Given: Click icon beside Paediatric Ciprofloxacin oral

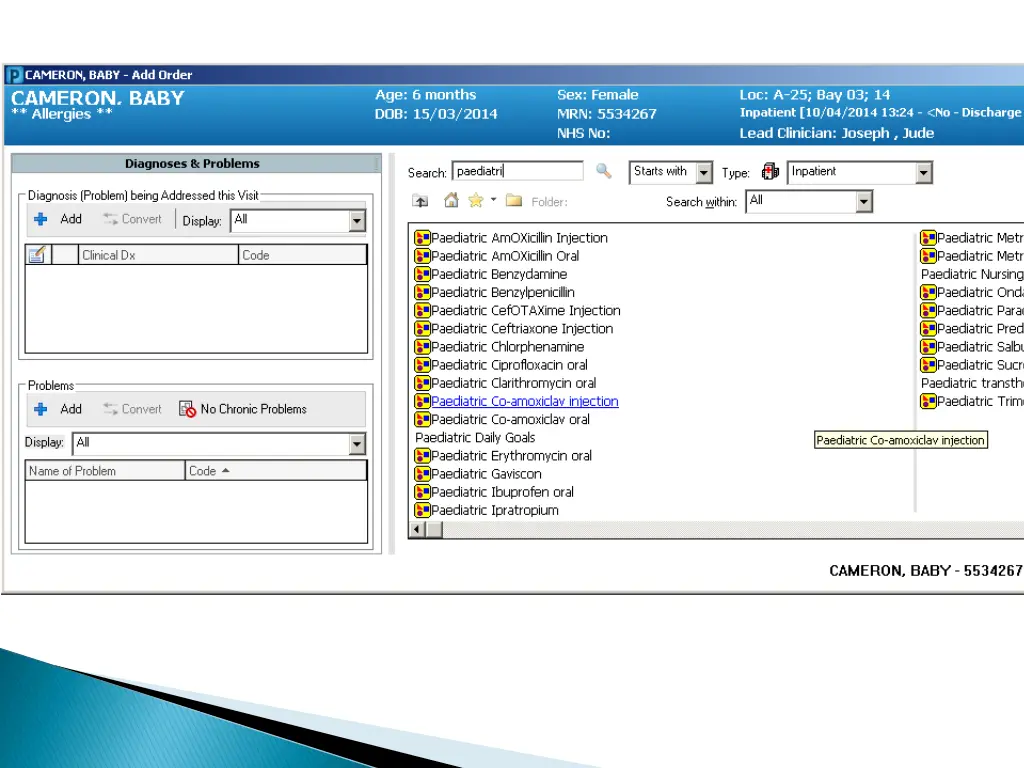Looking at the screenshot, I should click(x=423, y=365).
